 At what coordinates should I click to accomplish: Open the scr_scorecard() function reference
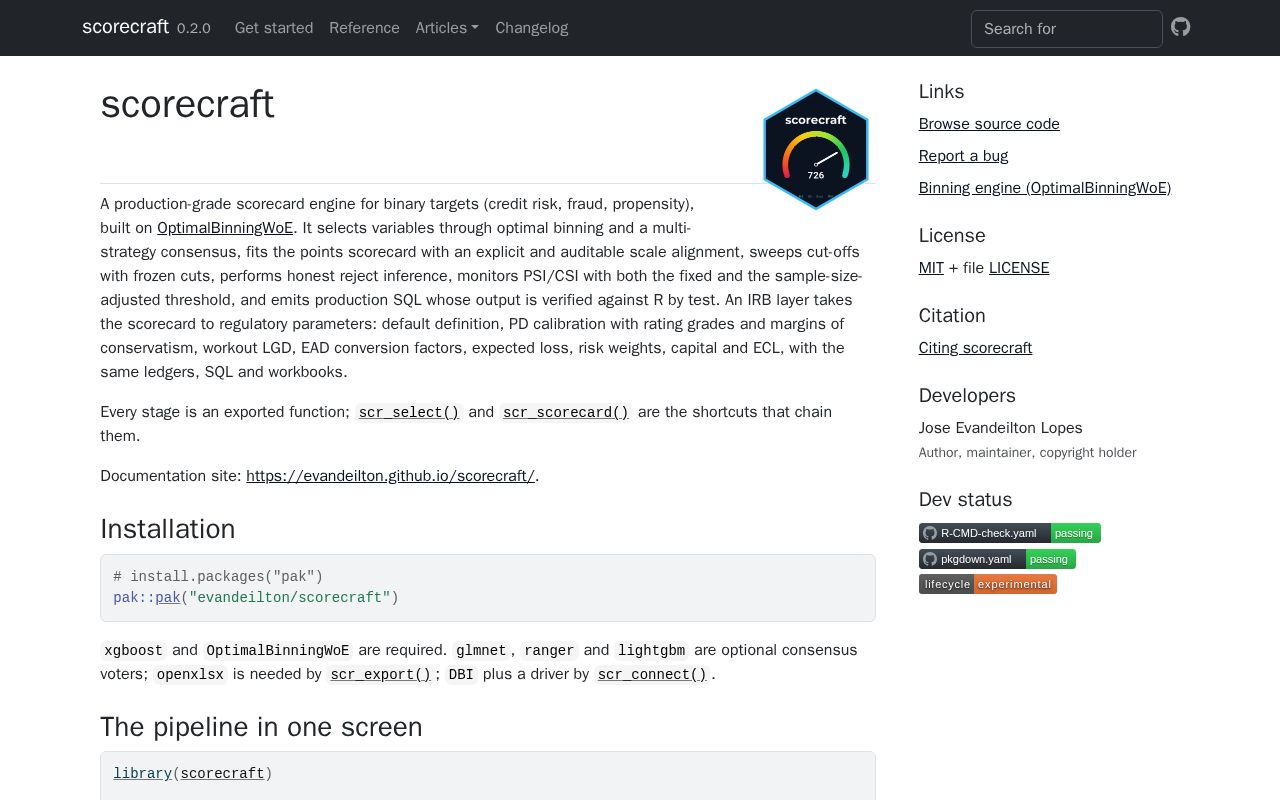point(566,412)
